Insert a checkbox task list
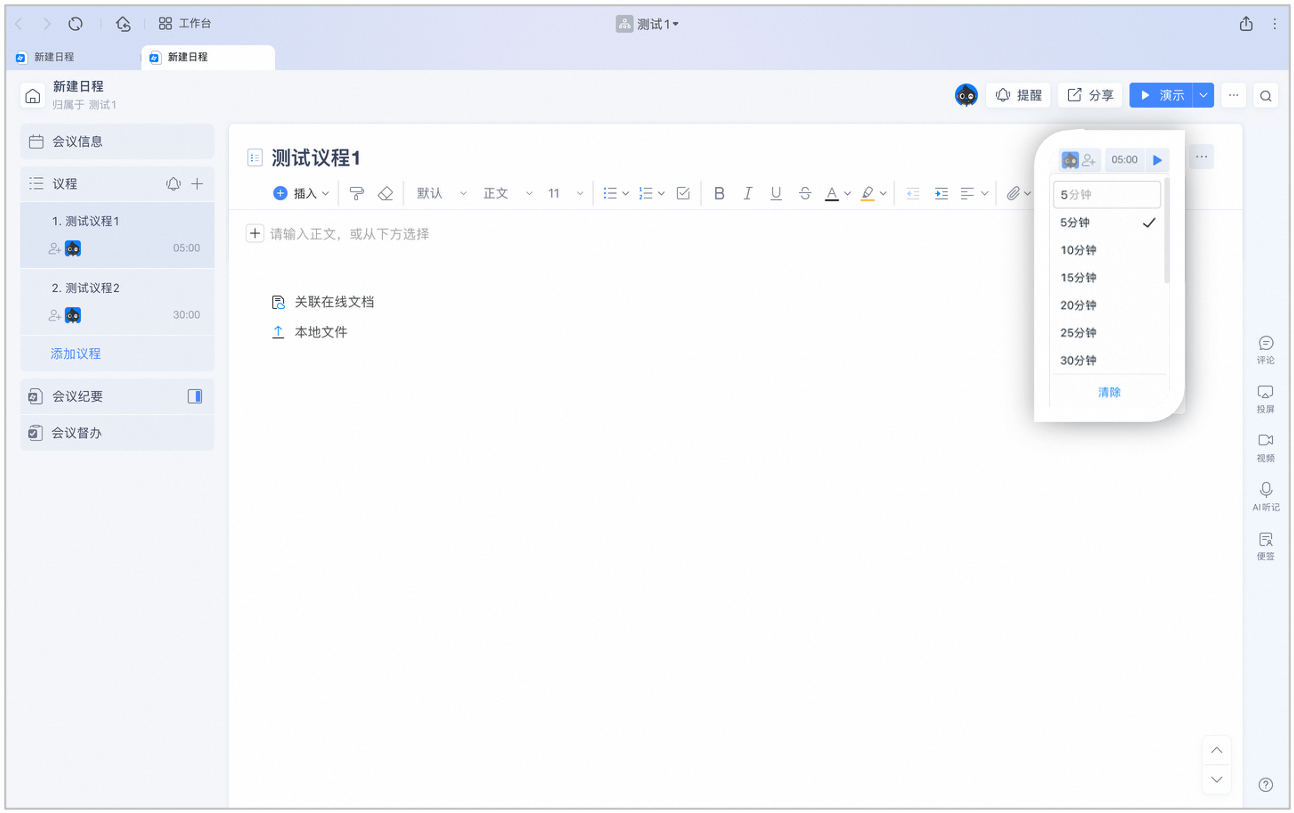Image resolution: width=1294 pixels, height=813 pixels. point(683,193)
